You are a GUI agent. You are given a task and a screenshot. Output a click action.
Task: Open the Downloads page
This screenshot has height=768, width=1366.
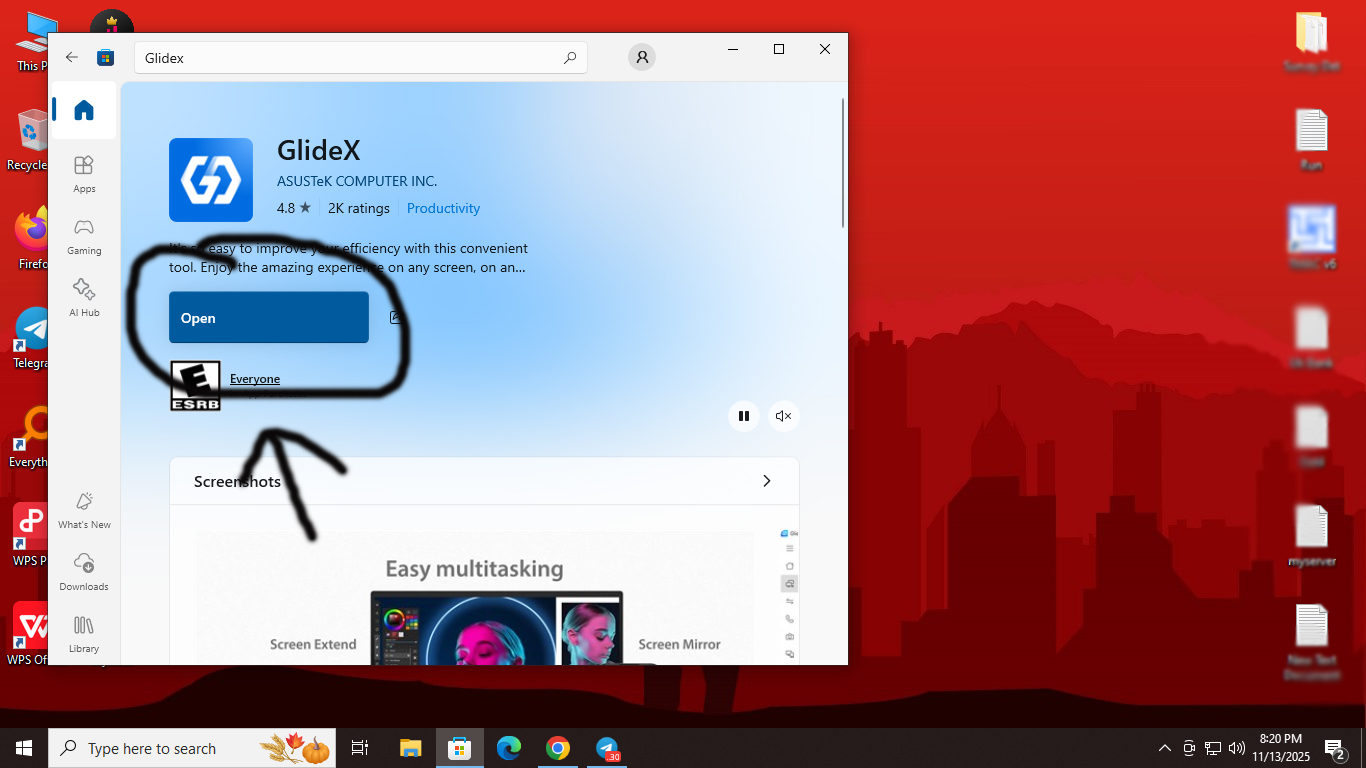84,572
